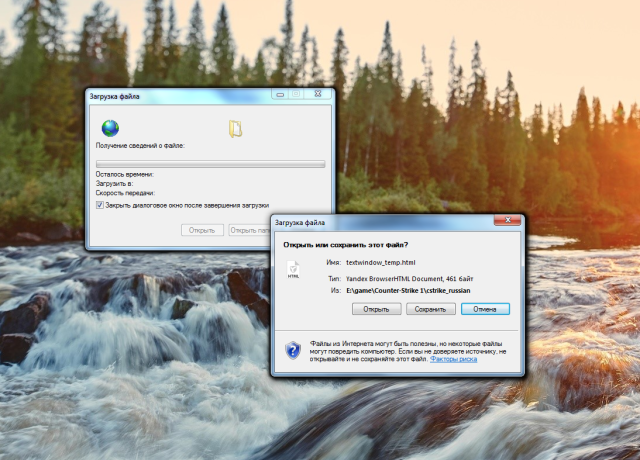The image size is (640, 460).
Task: Click the Осталось времени label
Action: click(x=124, y=174)
